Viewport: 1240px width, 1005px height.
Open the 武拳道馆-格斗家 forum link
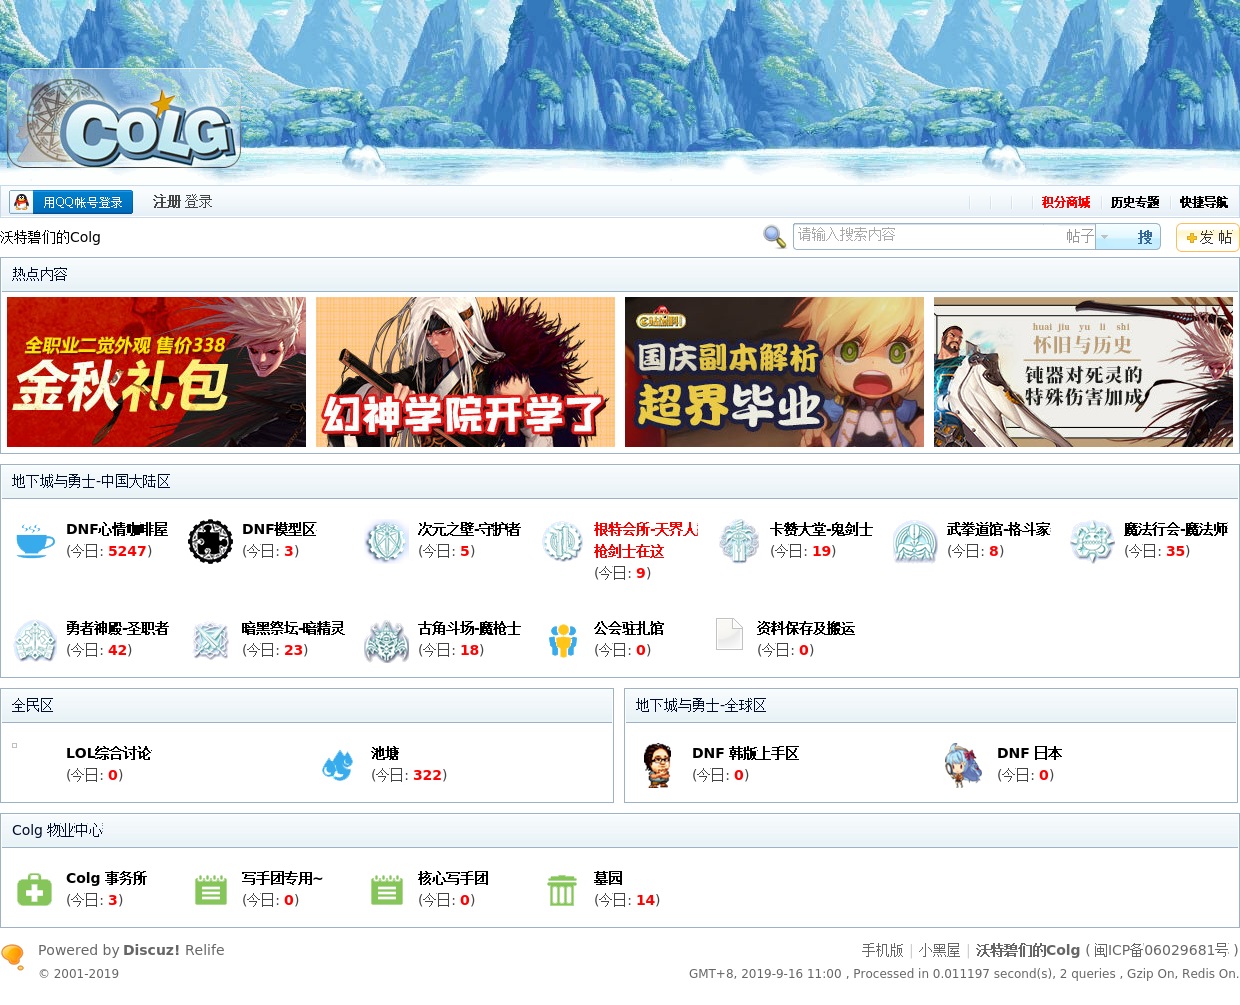click(x=998, y=529)
